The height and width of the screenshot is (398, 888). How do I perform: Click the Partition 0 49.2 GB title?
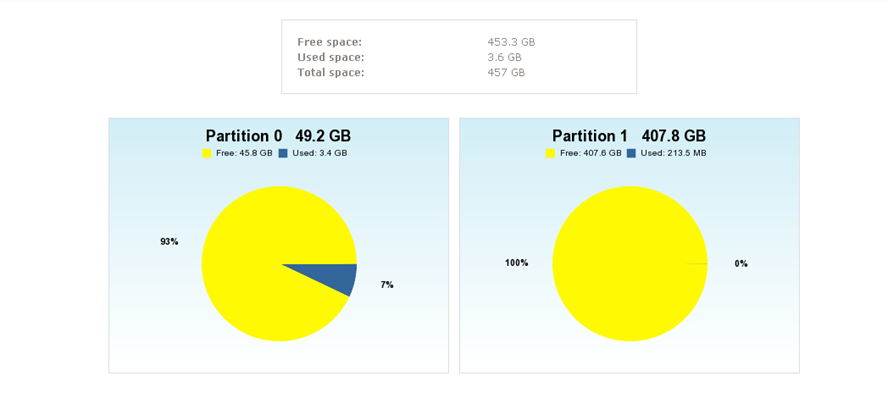278,136
